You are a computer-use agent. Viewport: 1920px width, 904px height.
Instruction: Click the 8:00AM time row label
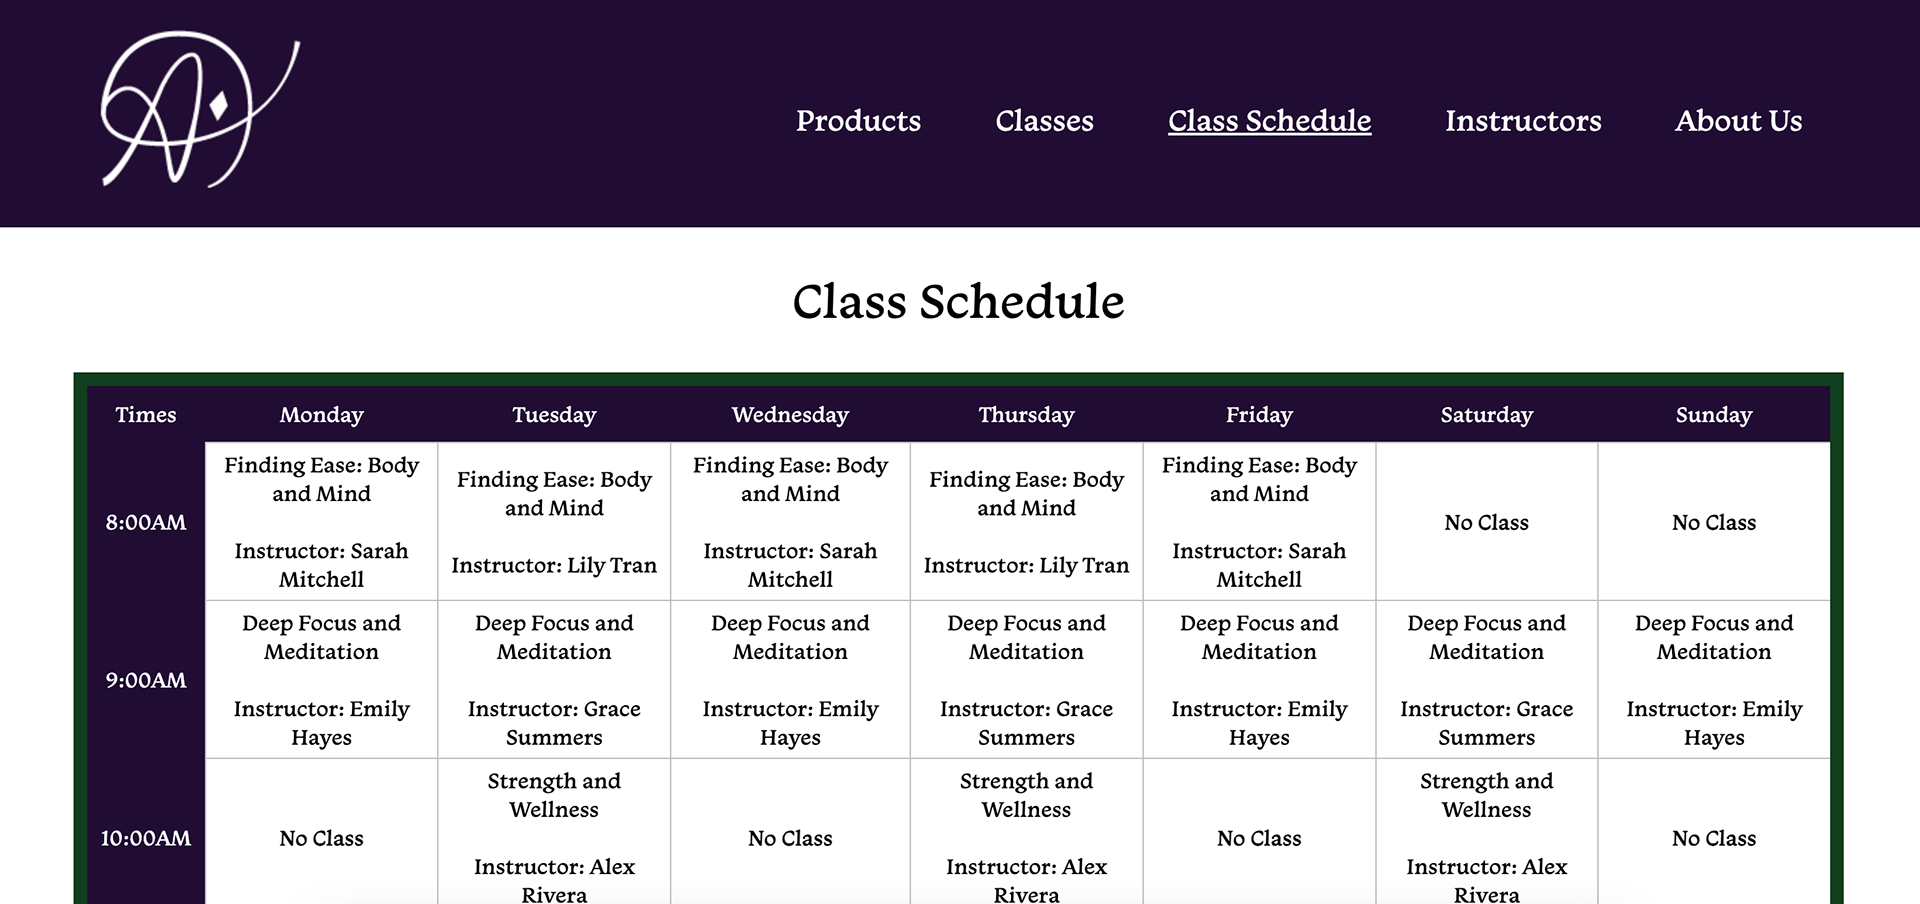pyautogui.click(x=146, y=522)
